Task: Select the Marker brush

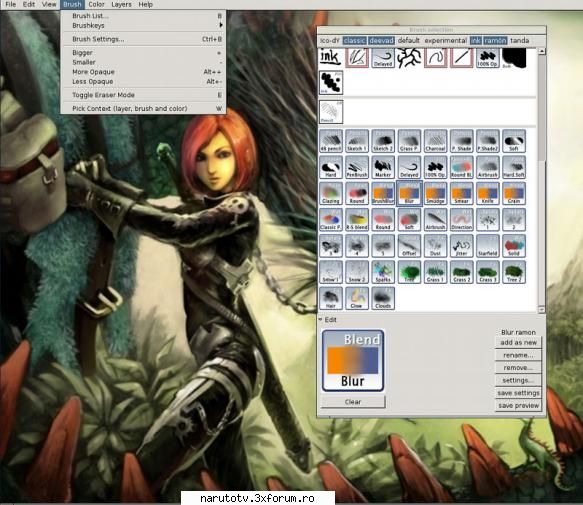Action: (x=383, y=167)
